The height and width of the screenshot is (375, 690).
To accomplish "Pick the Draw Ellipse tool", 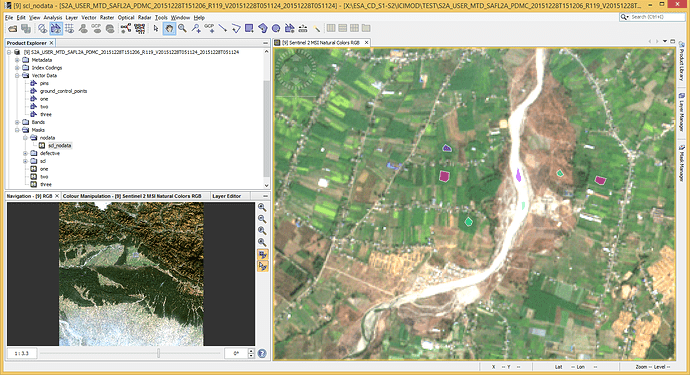I will 276,29.
